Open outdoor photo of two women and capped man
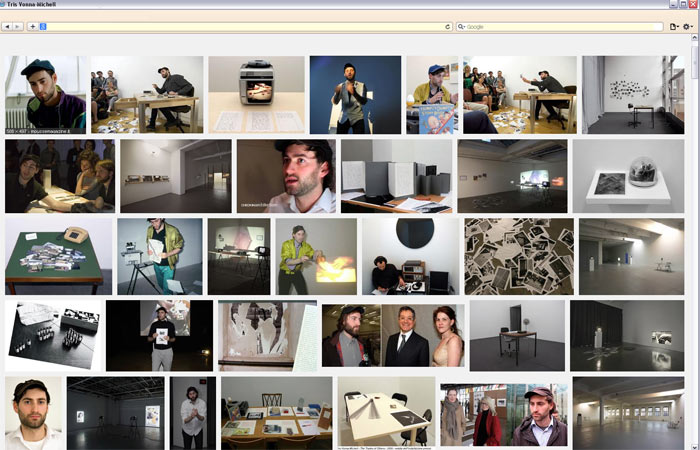 pos(504,415)
